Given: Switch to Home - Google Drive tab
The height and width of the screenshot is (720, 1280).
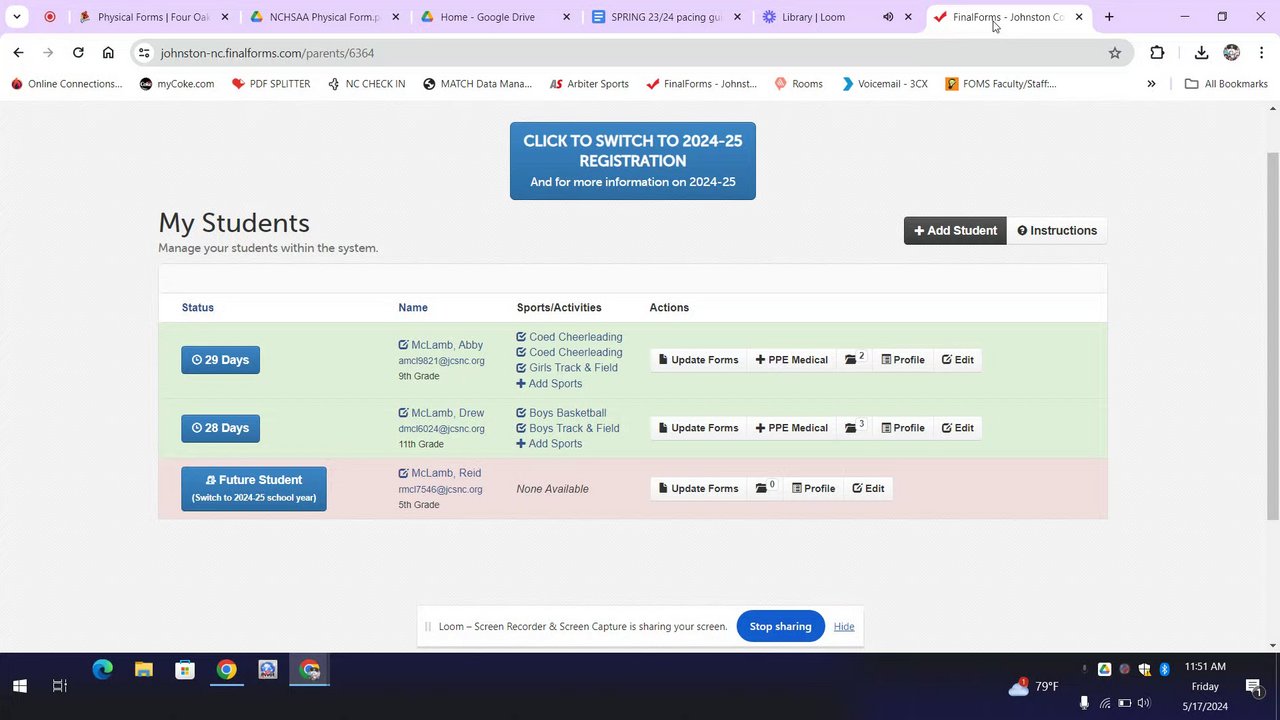Looking at the screenshot, I should click(497, 17).
